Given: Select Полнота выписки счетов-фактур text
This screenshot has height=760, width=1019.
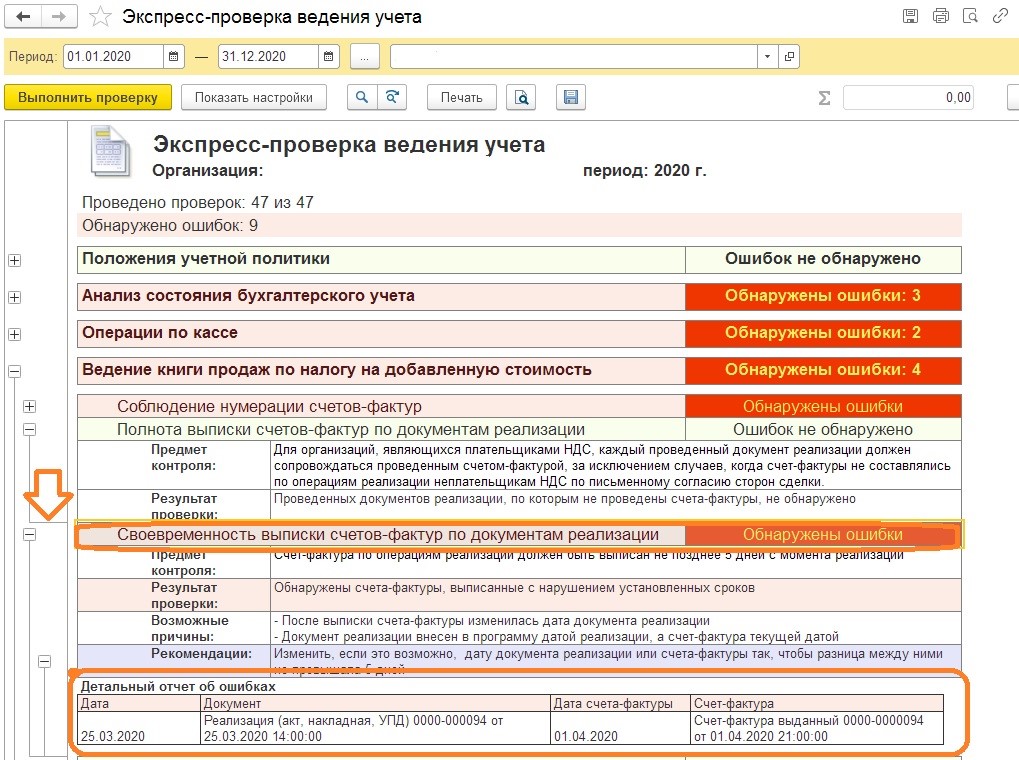Looking at the screenshot, I should point(351,430).
